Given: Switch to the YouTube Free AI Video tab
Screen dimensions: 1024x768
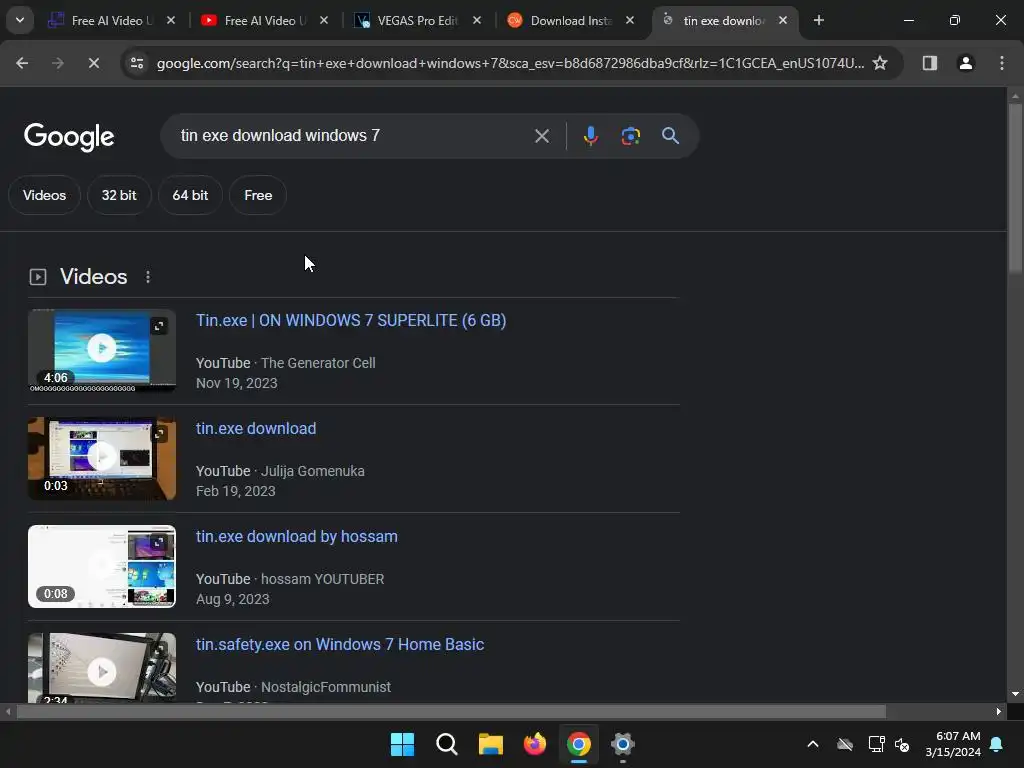Looking at the screenshot, I should click(x=264, y=21).
